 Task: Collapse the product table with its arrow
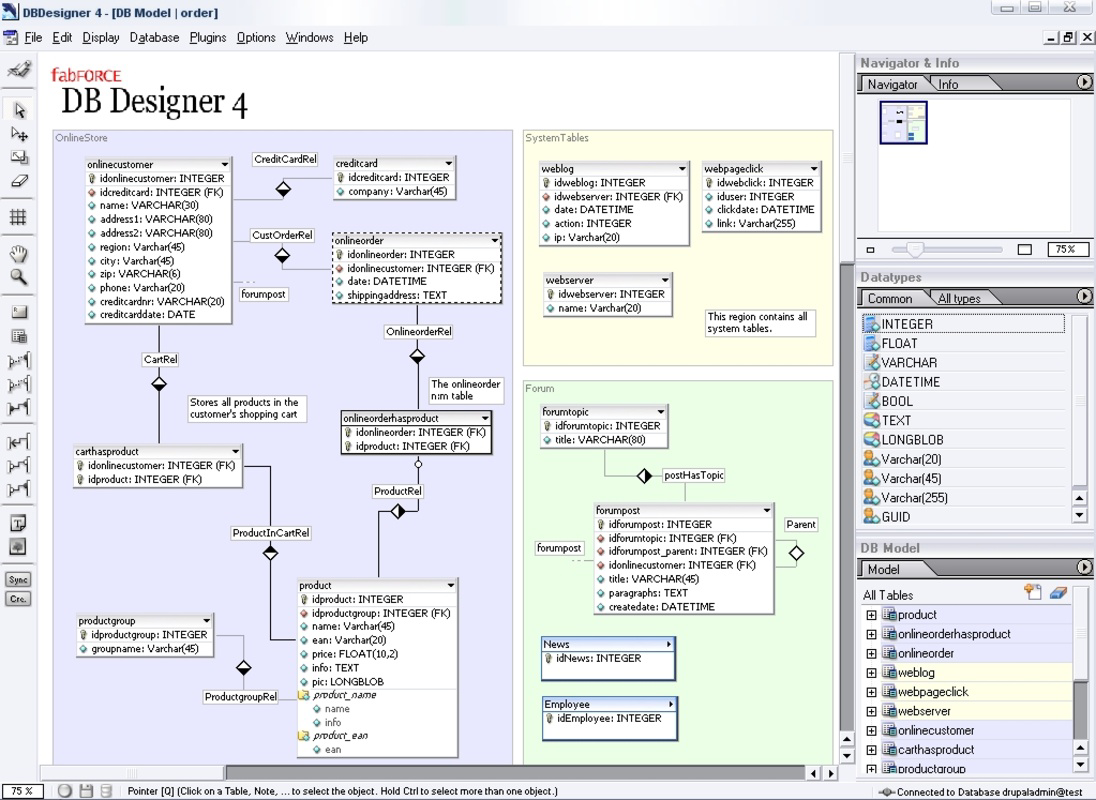coord(451,585)
